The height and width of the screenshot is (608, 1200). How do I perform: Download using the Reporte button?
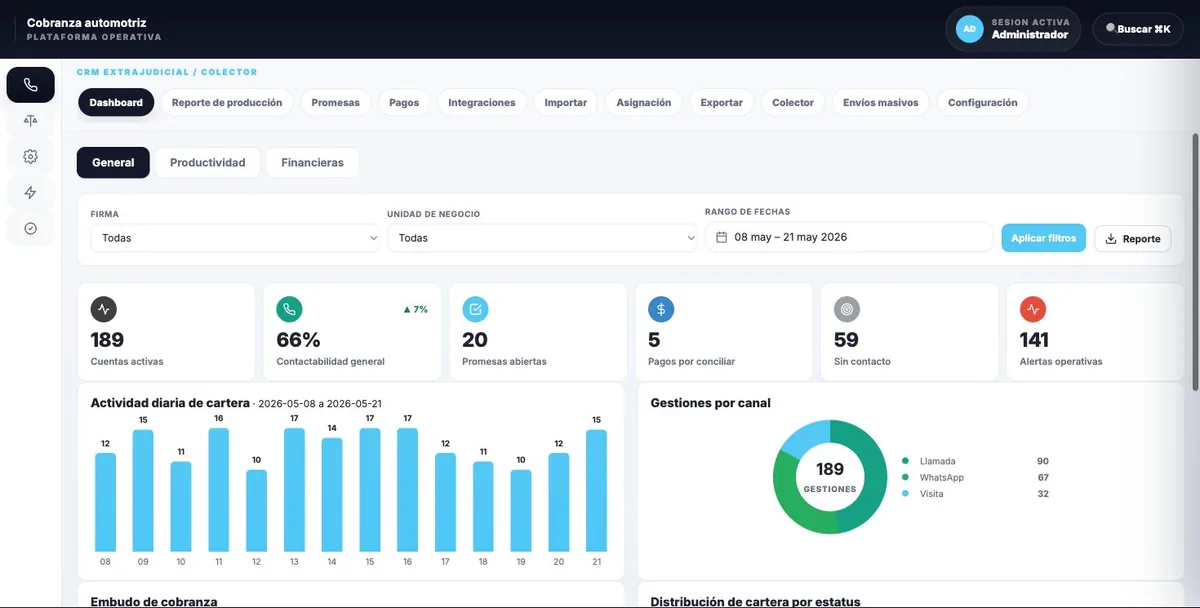(x=1133, y=239)
